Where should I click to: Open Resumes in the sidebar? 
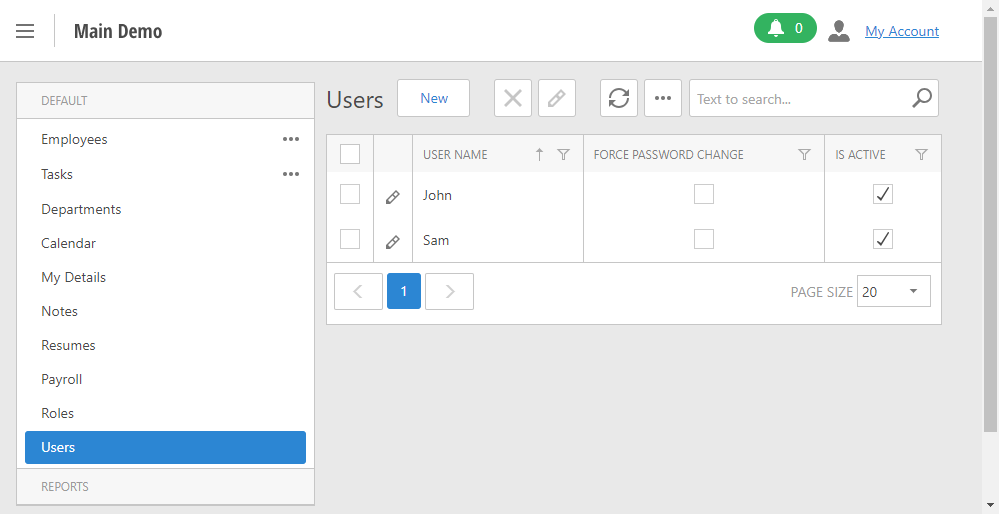tap(68, 345)
